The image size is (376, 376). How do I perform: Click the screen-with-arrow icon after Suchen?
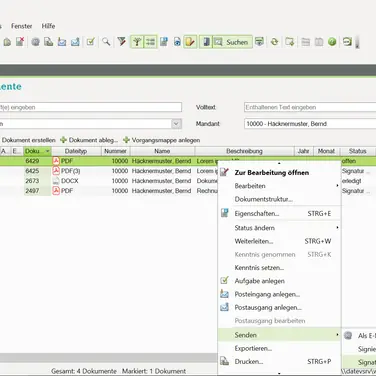point(259,42)
